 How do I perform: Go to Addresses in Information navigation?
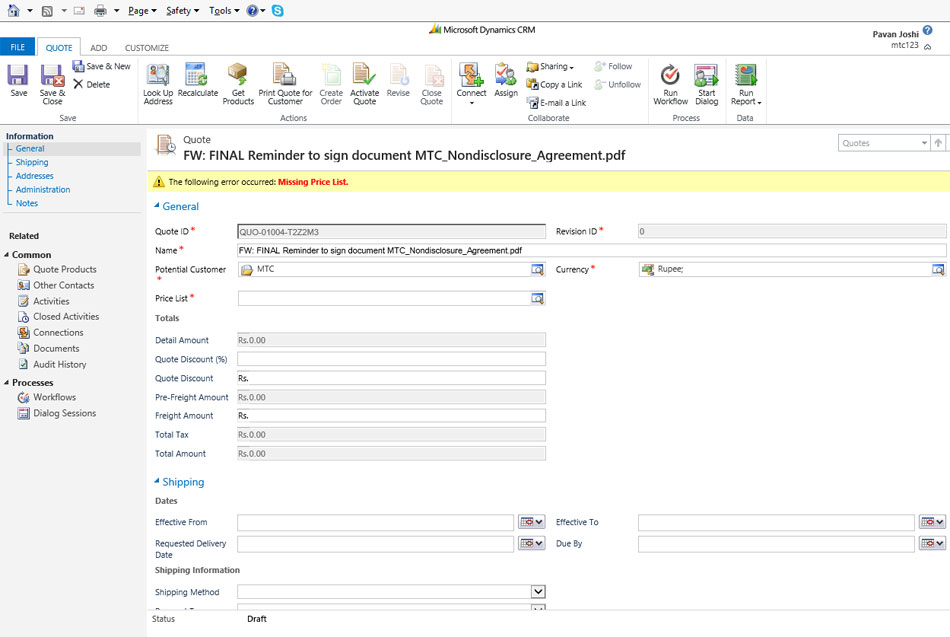click(x=34, y=176)
